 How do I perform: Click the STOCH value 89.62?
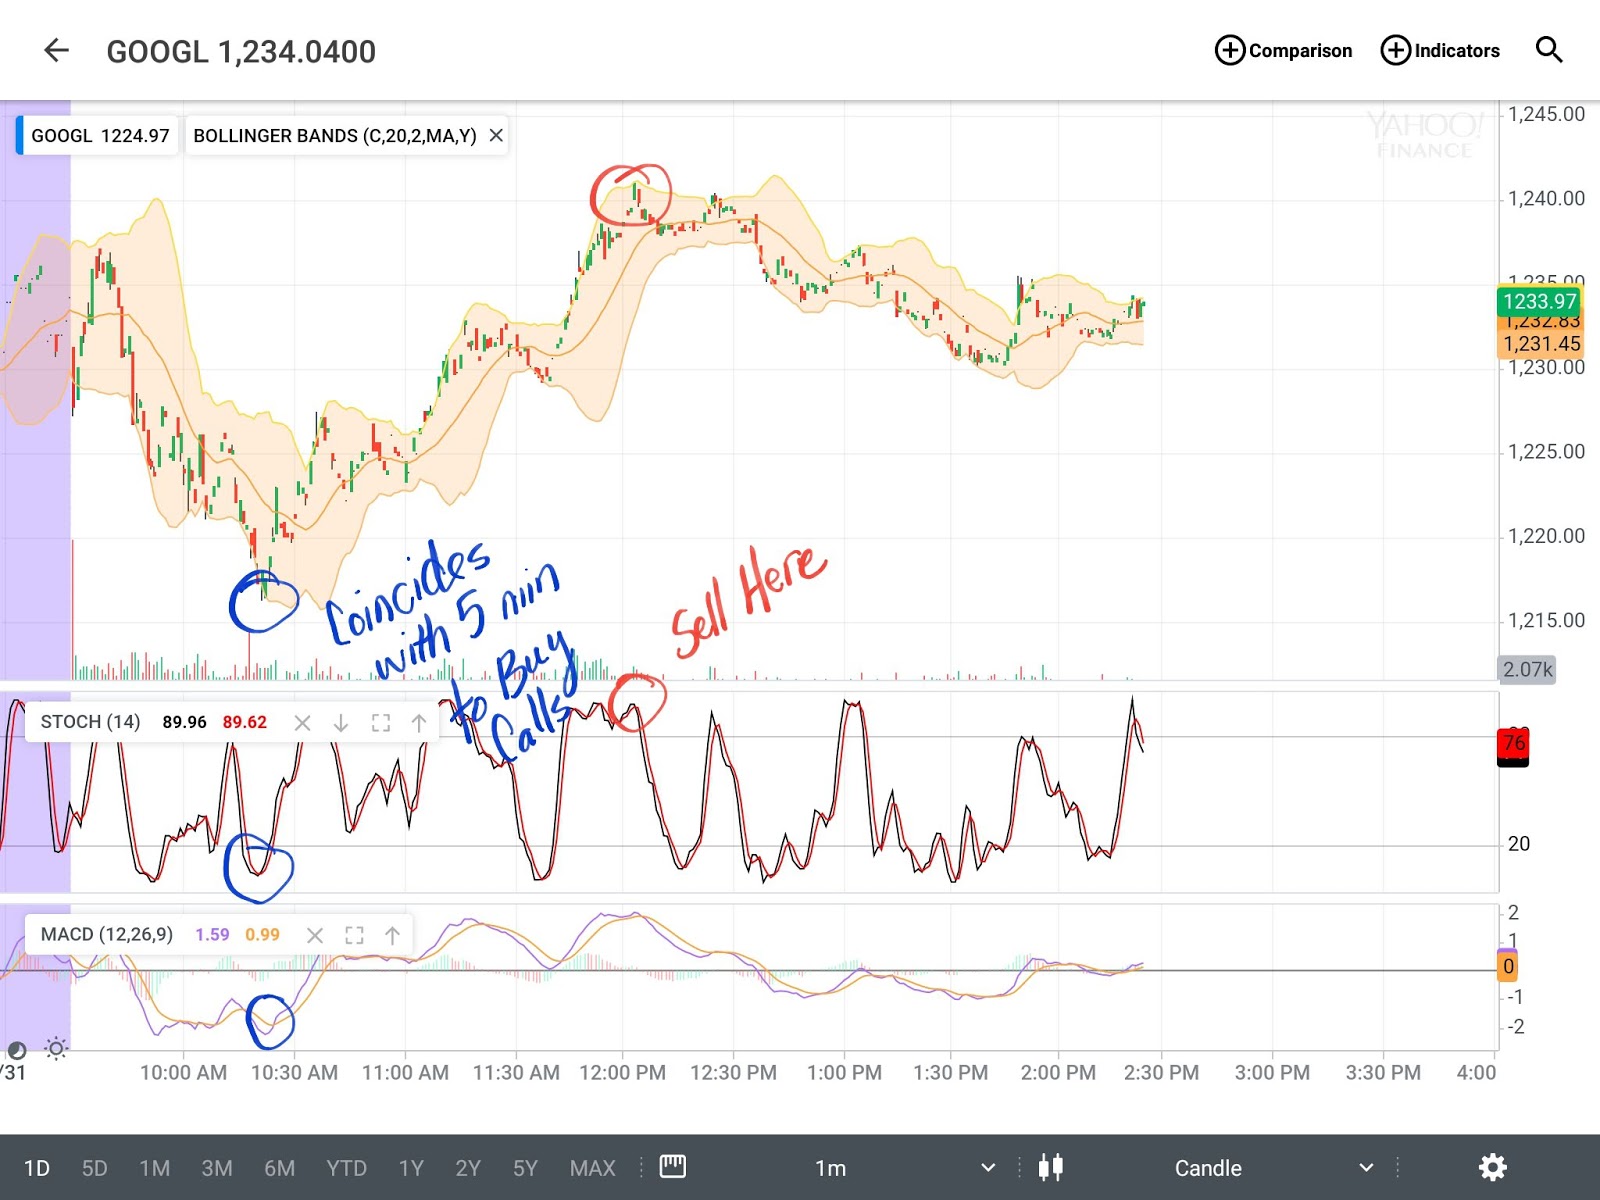pyautogui.click(x=244, y=722)
